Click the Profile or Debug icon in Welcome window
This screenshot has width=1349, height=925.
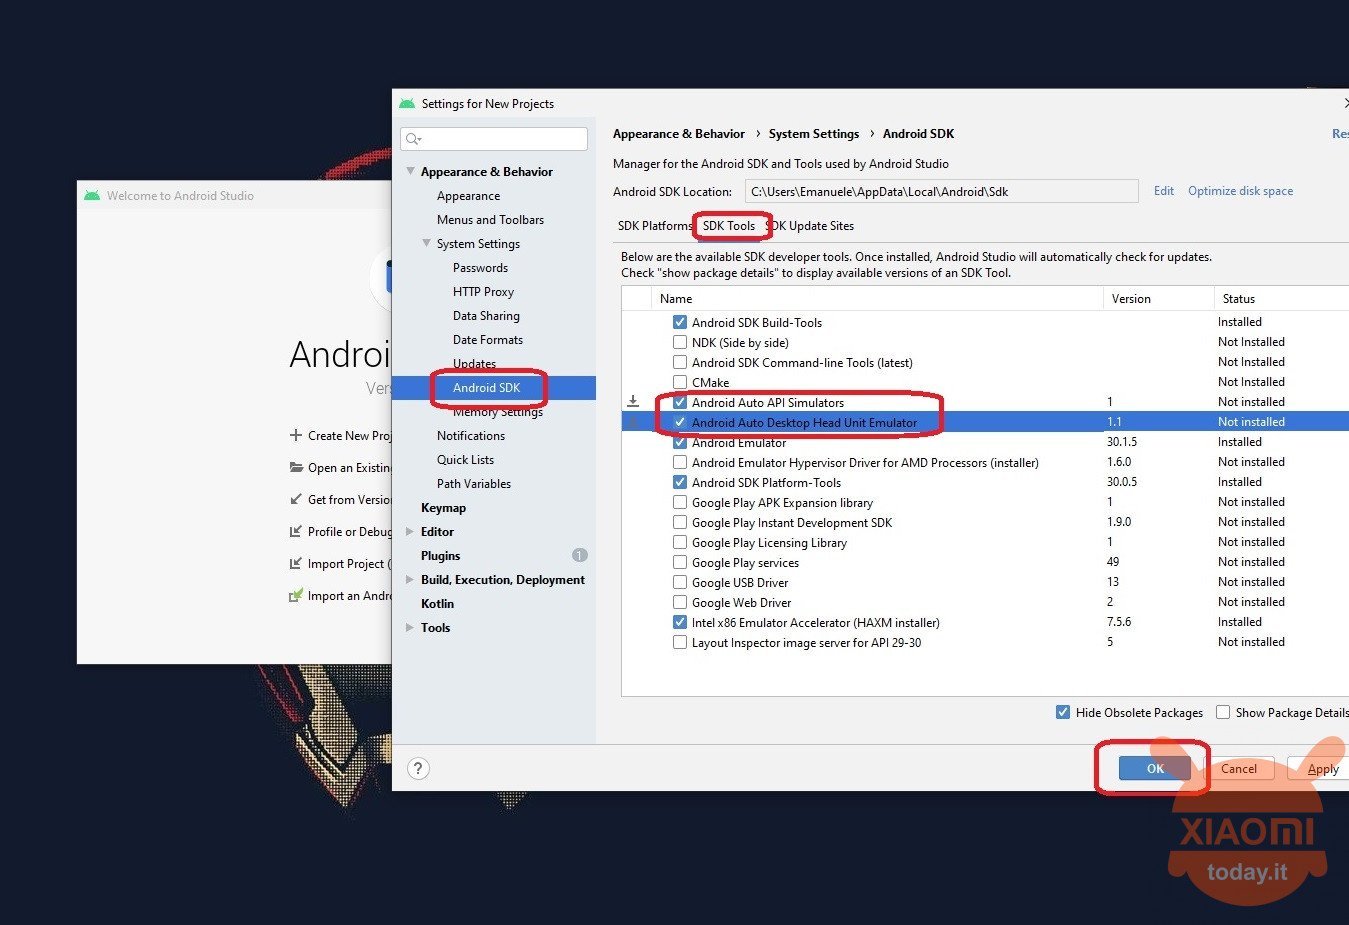(x=296, y=531)
